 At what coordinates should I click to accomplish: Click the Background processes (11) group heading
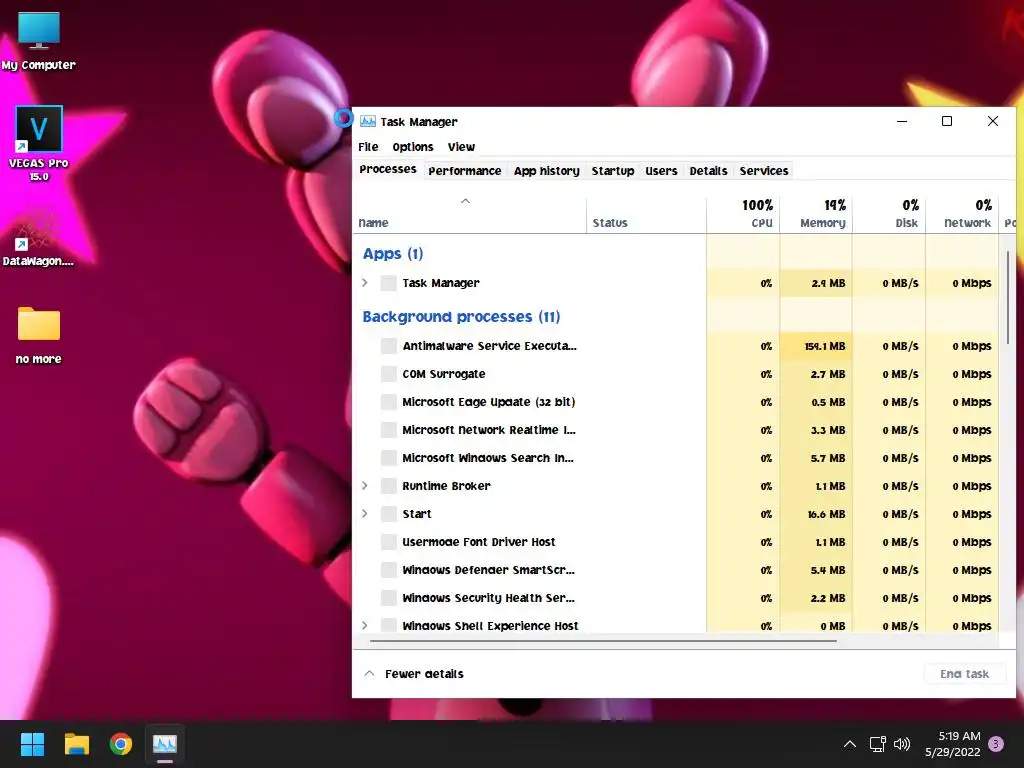461,317
